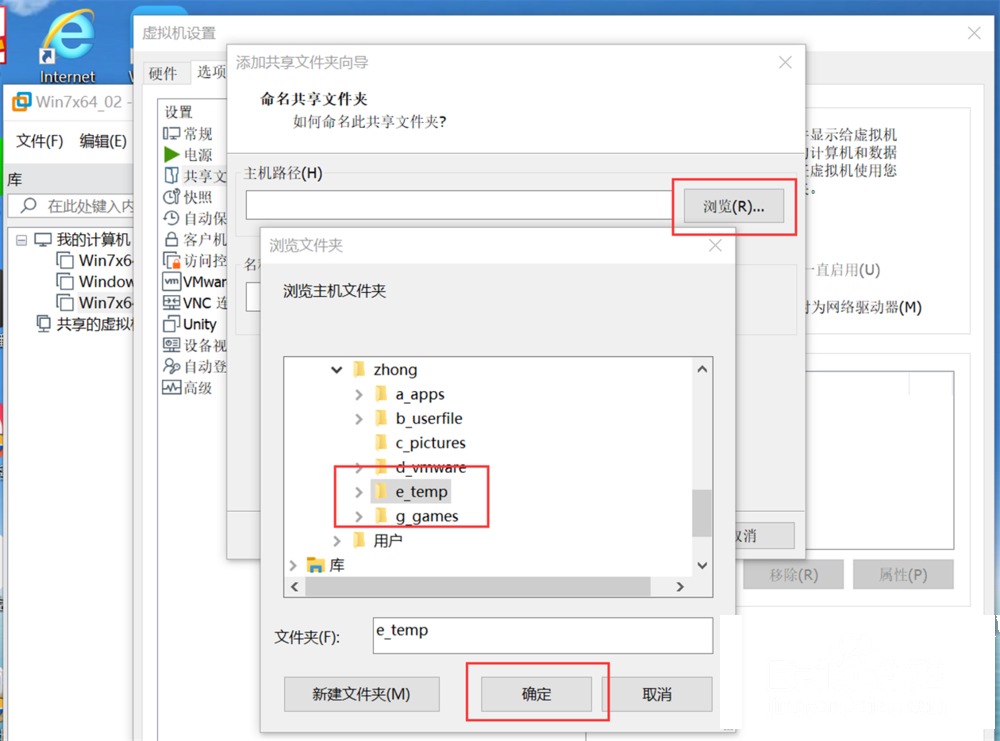This screenshot has width=1000, height=741.
Task: Collapse the zhong folder node
Action: (337, 369)
